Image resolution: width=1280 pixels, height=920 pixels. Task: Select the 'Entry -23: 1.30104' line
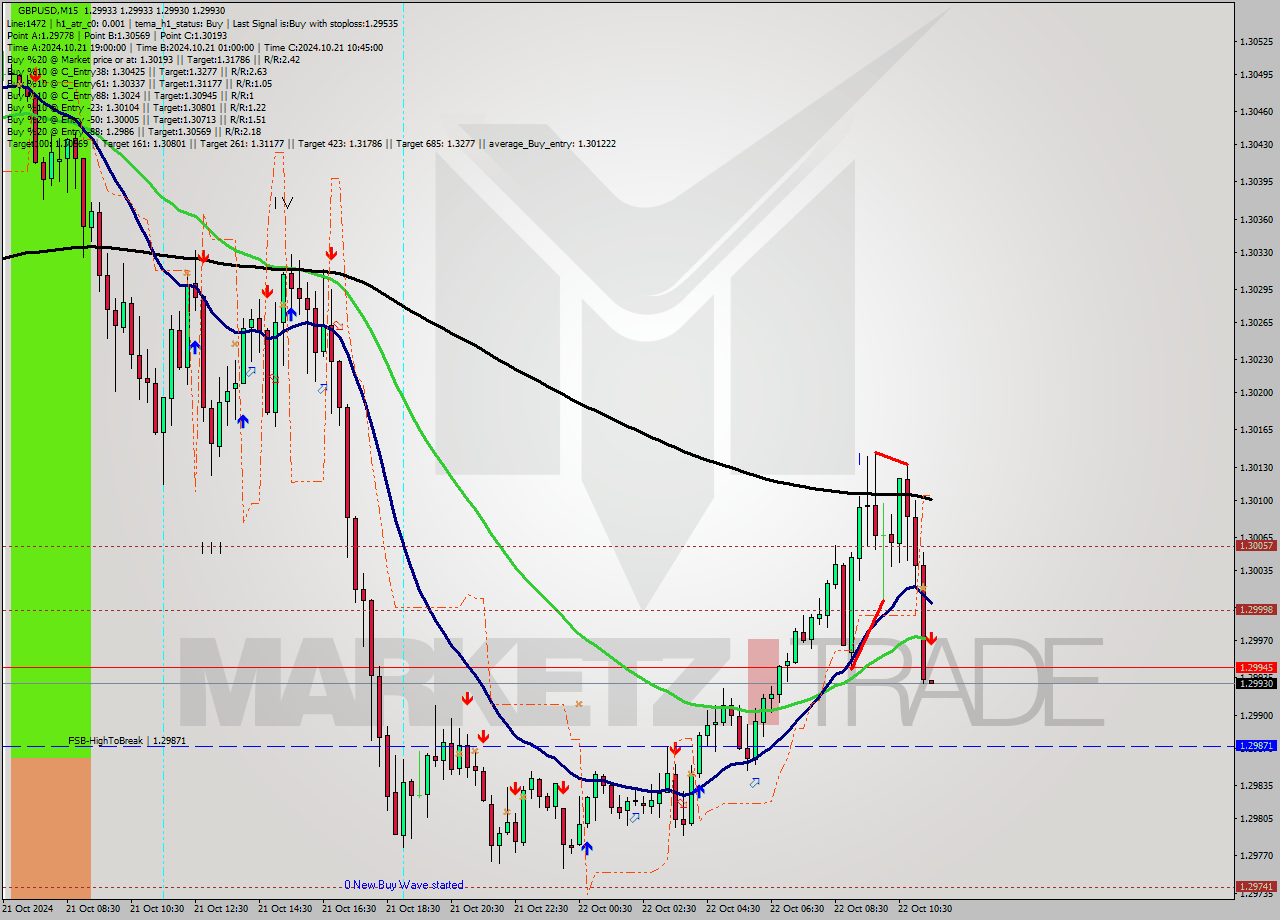pyautogui.click(x=136, y=107)
